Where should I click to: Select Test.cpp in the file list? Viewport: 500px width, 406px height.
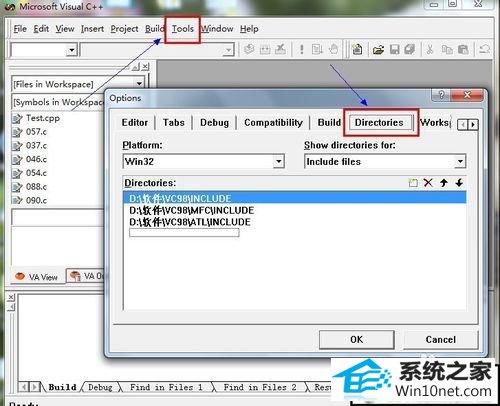(x=43, y=118)
